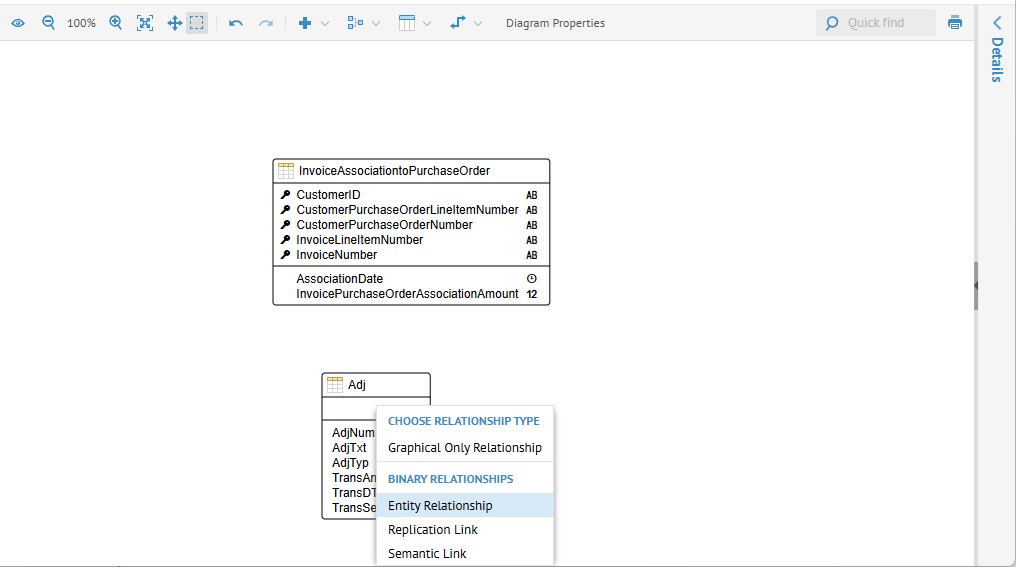Click the redo arrow icon
Viewport: 1016px width, 567px height.
coord(266,23)
